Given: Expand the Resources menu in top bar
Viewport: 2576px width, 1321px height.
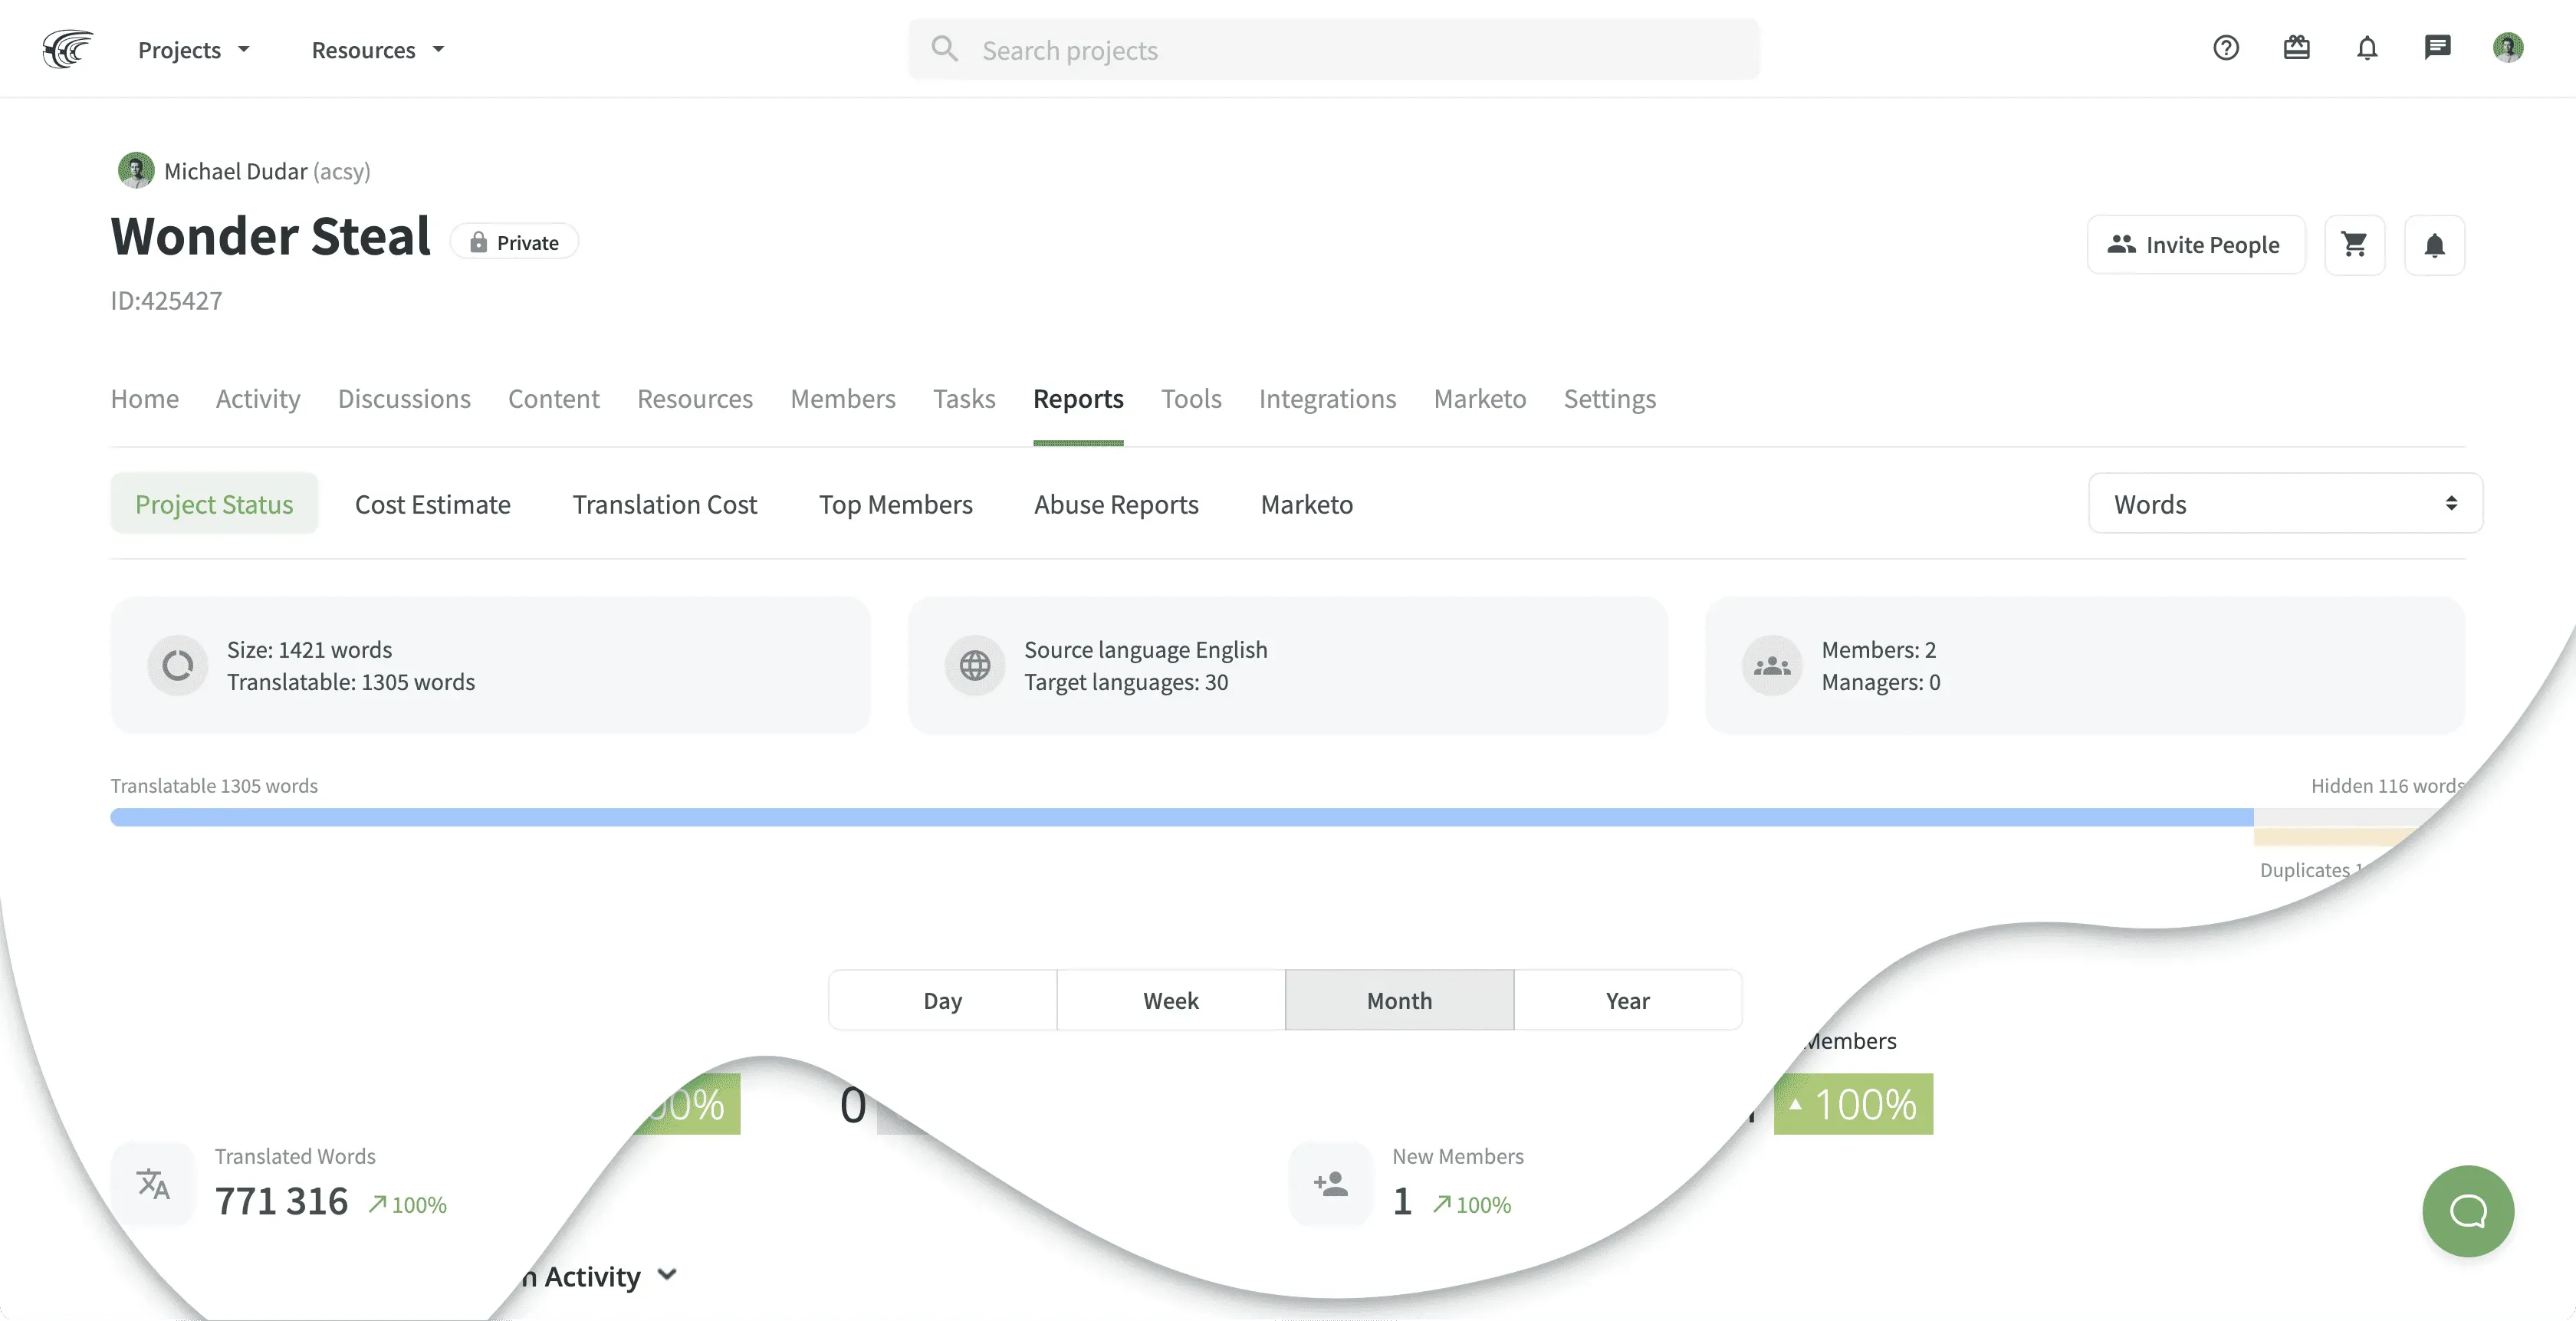Looking at the screenshot, I should click(x=376, y=49).
